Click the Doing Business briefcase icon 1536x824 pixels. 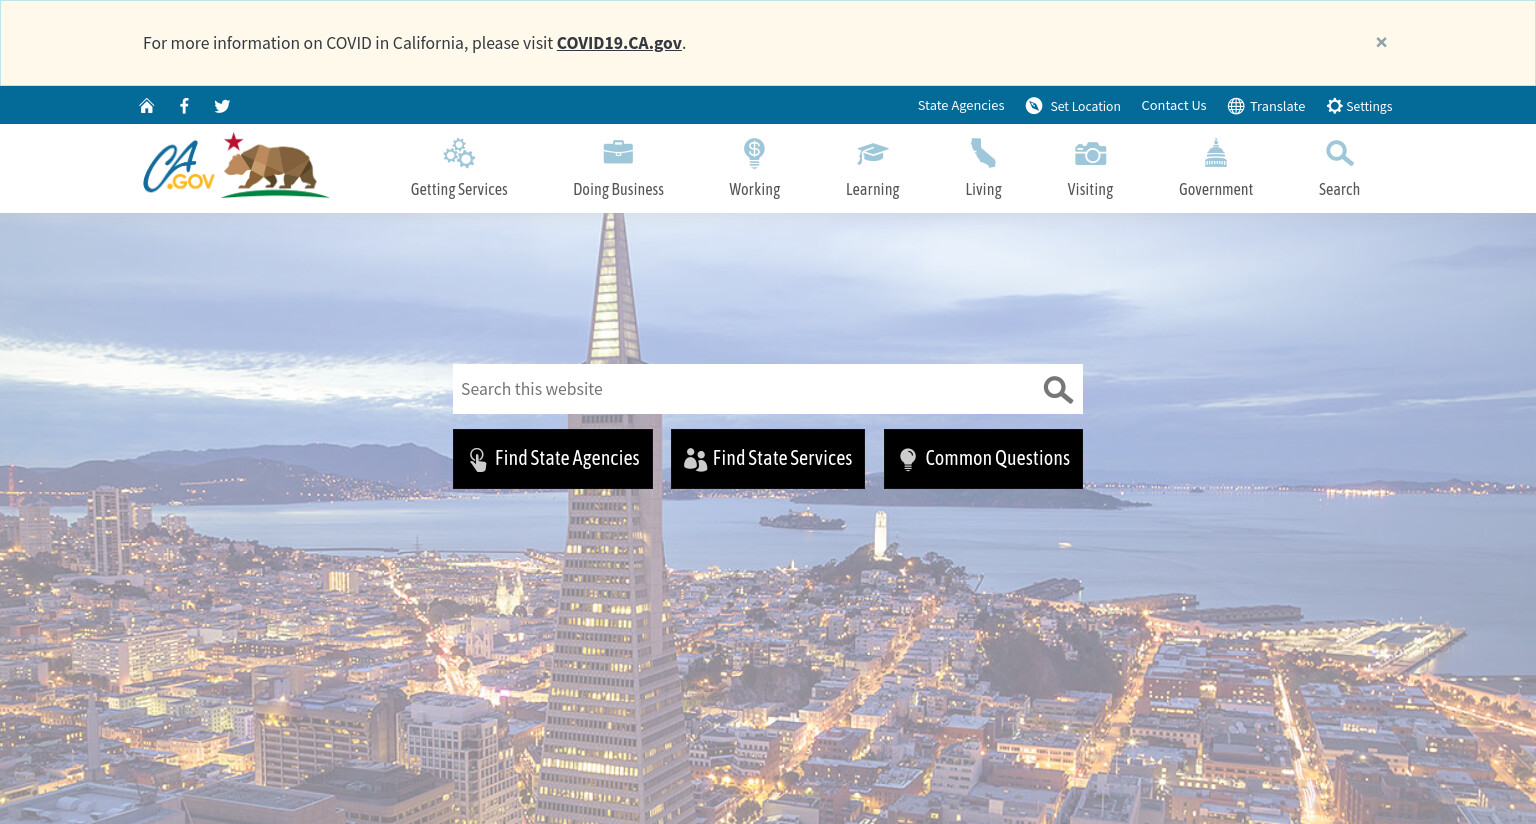(618, 152)
